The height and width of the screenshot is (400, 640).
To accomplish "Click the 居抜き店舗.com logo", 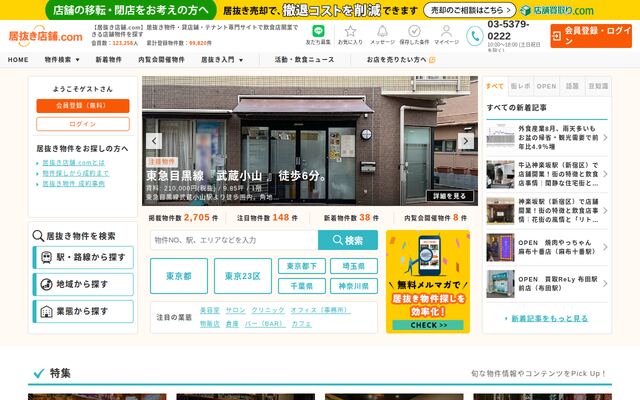I will [45, 36].
